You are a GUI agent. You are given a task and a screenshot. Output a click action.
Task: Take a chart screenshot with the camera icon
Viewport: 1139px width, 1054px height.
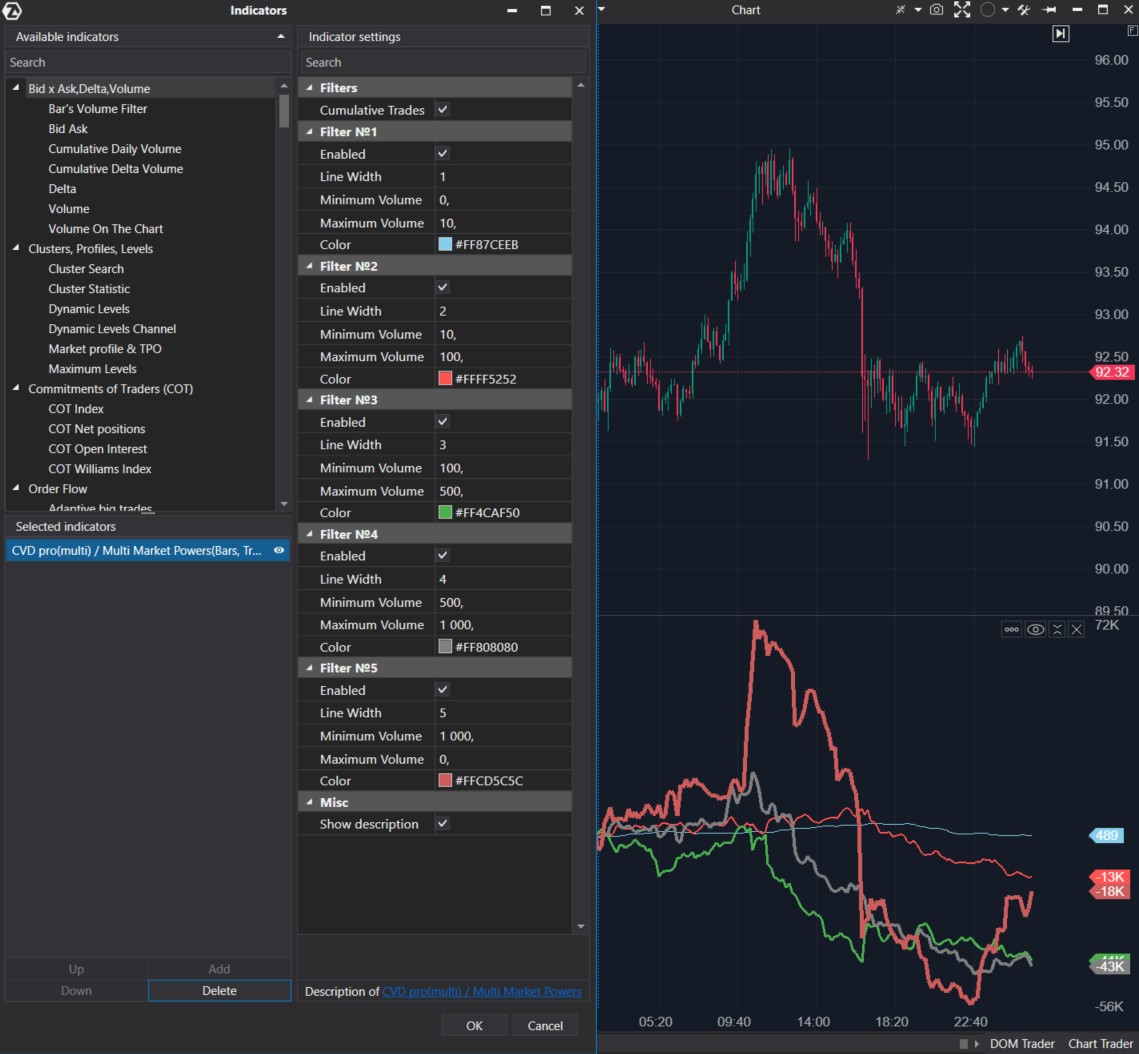tap(936, 10)
